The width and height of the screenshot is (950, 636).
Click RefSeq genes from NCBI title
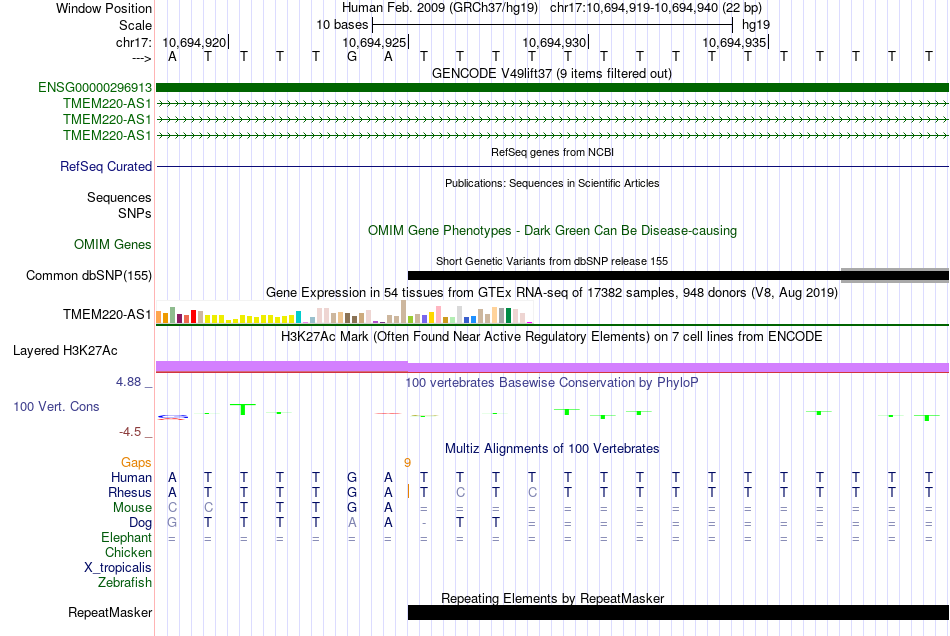click(553, 153)
